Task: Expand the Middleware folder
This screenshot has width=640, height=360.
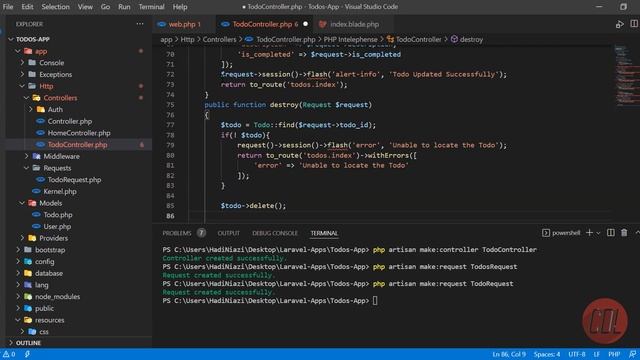Action: 26,156
